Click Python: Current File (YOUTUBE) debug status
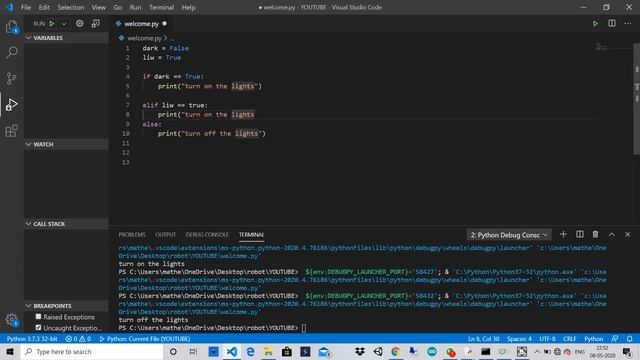The height and width of the screenshot is (360, 640). (x=145, y=339)
